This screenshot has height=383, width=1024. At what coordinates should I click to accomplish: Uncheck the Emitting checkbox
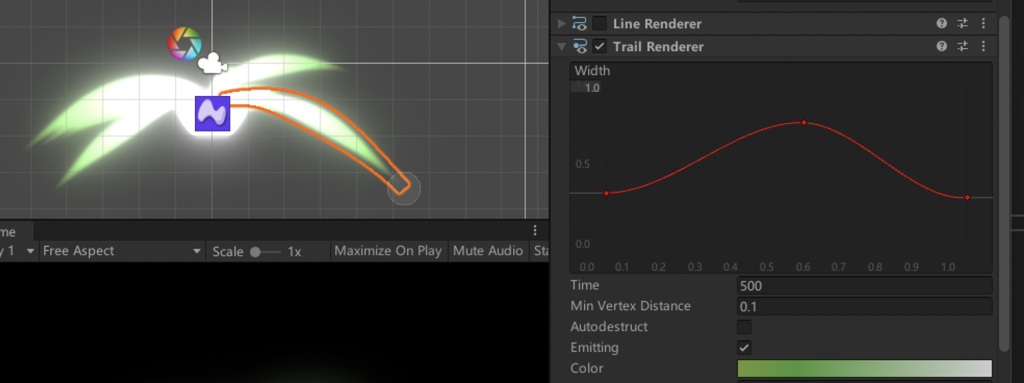point(744,348)
